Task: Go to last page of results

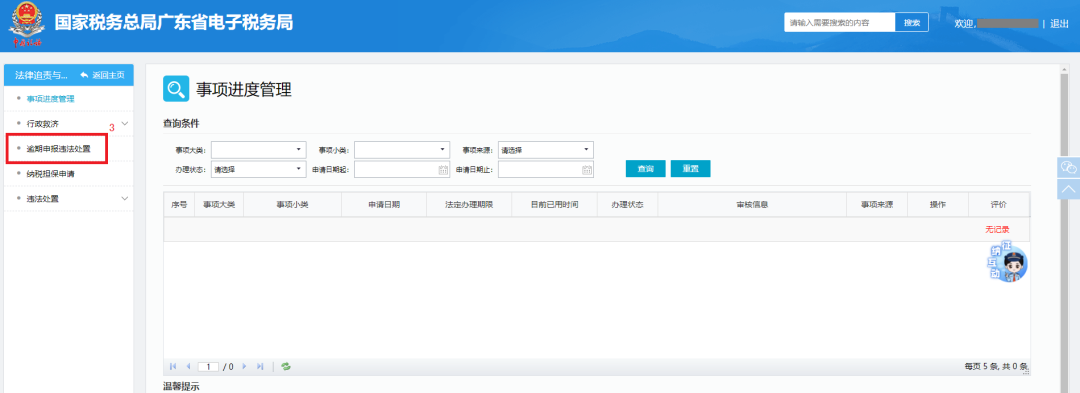Action: pyautogui.click(x=260, y=367)
